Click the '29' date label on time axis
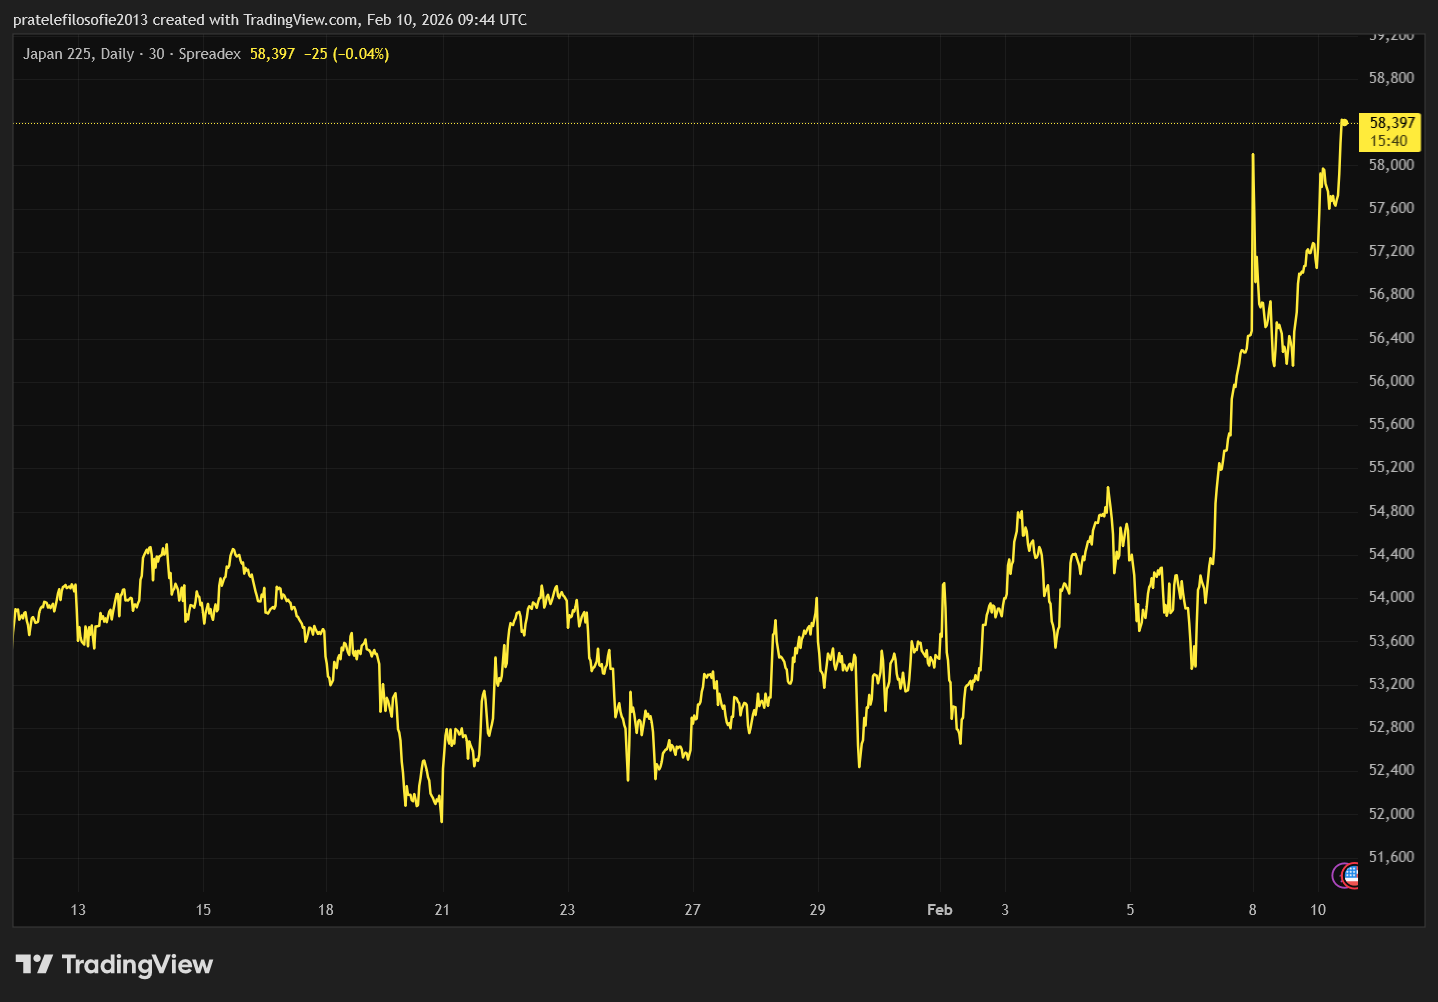This screenshot has height=1002, width=1438. [x=817, y=910]
